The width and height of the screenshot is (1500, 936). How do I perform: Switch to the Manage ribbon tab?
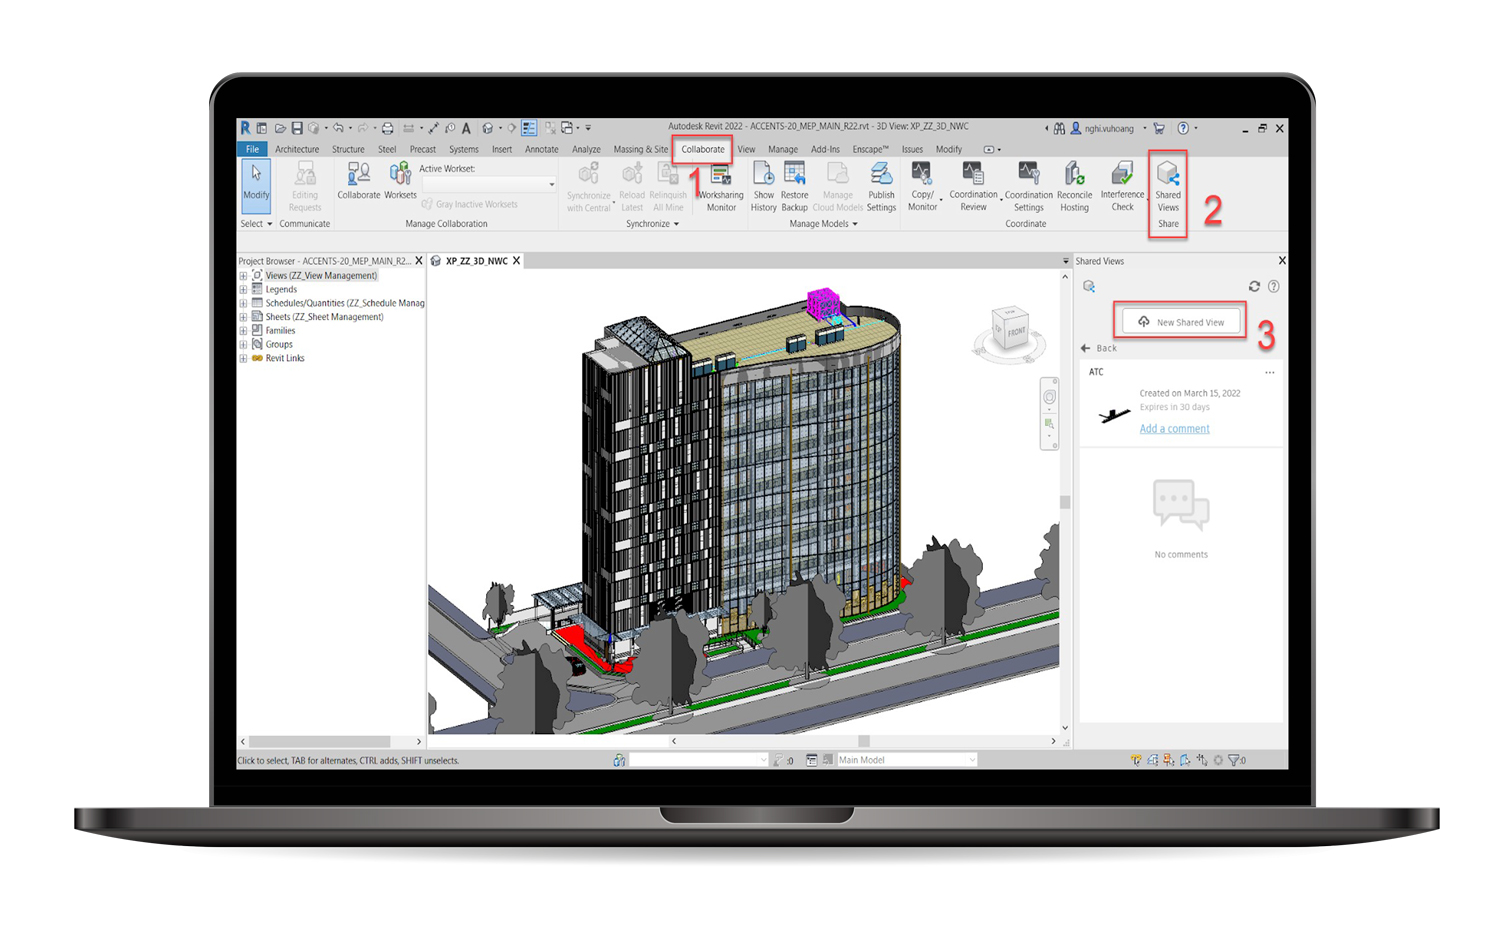click(x=783, y=149)
